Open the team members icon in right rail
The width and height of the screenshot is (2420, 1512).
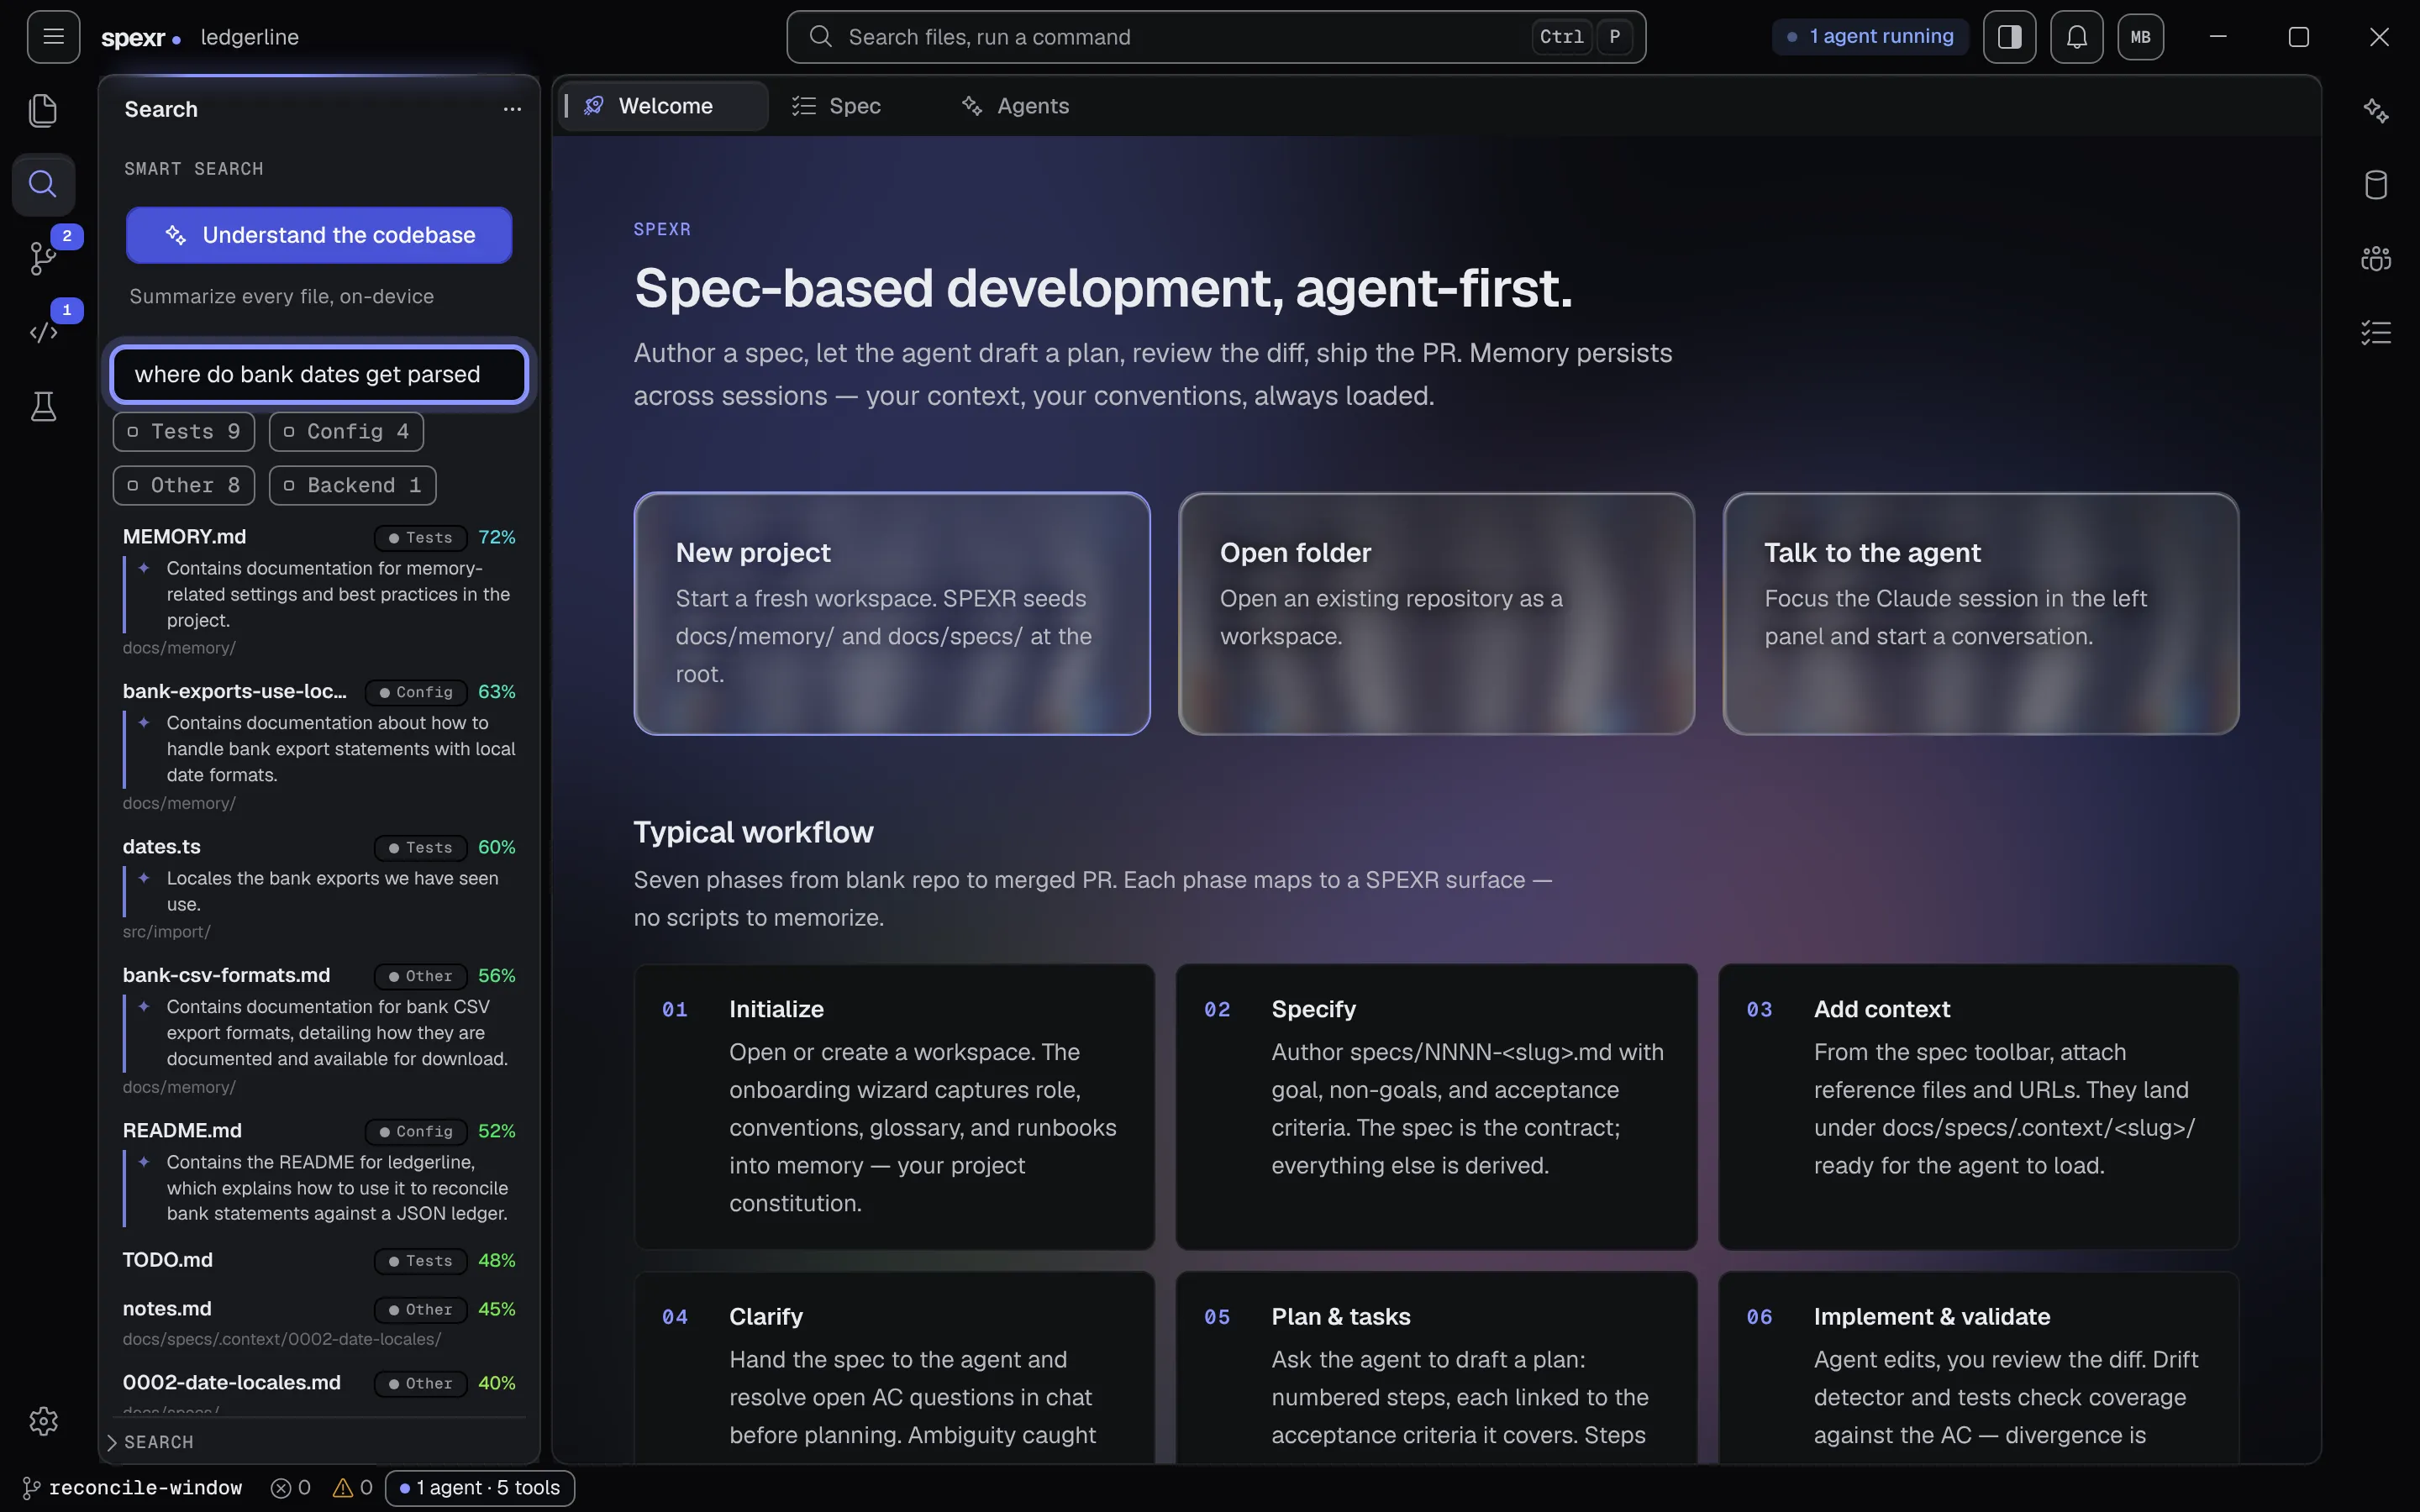2376,258
